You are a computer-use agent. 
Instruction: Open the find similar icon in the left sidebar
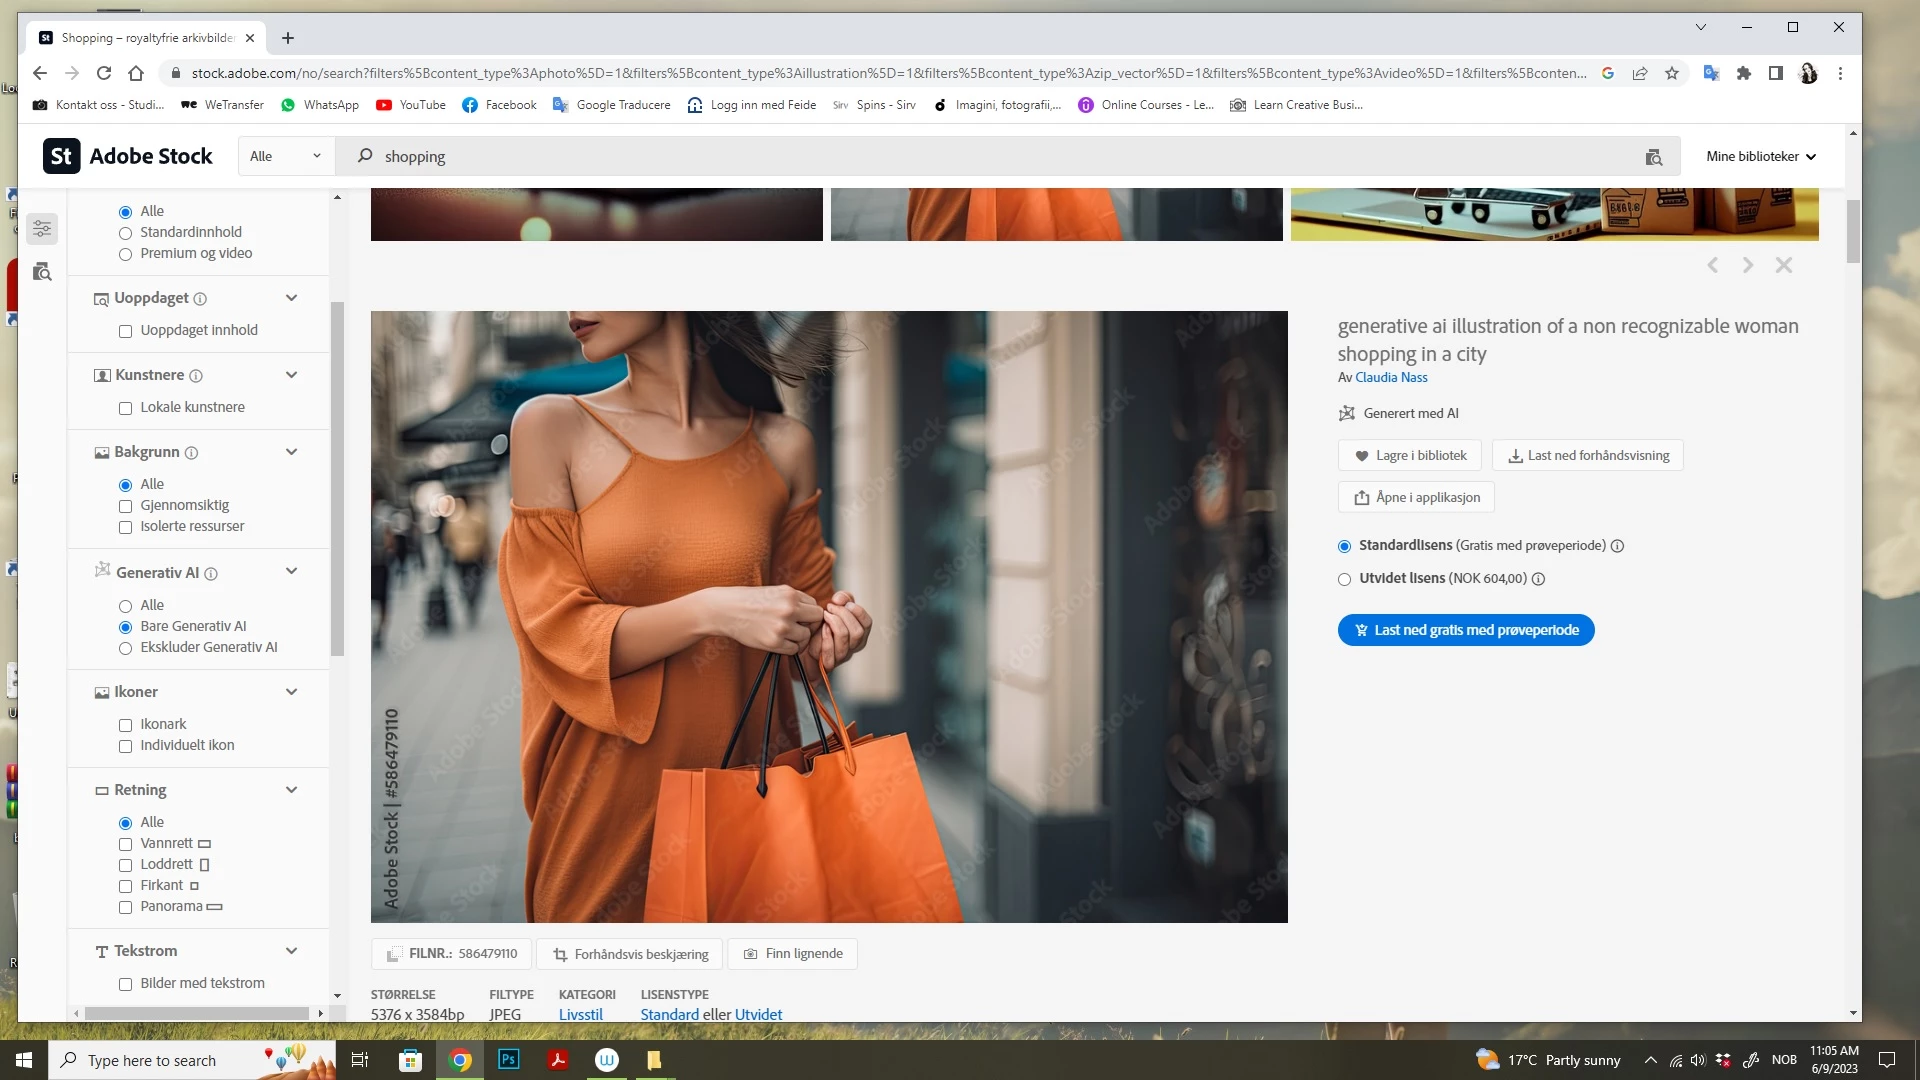(x=42, y=272)
